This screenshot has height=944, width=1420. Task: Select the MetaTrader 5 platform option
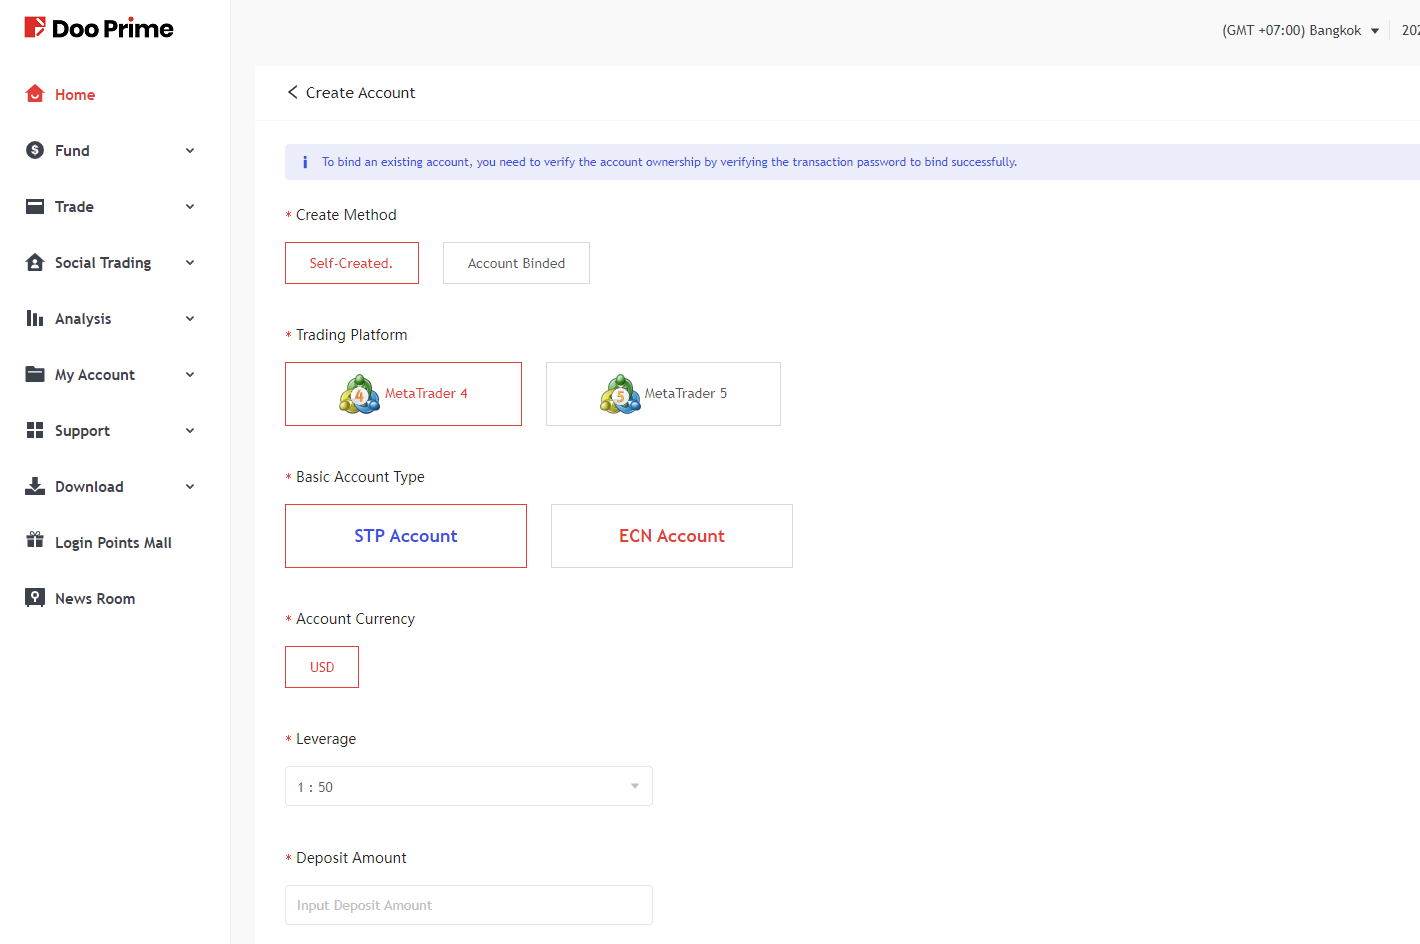(x=663, y=394)
